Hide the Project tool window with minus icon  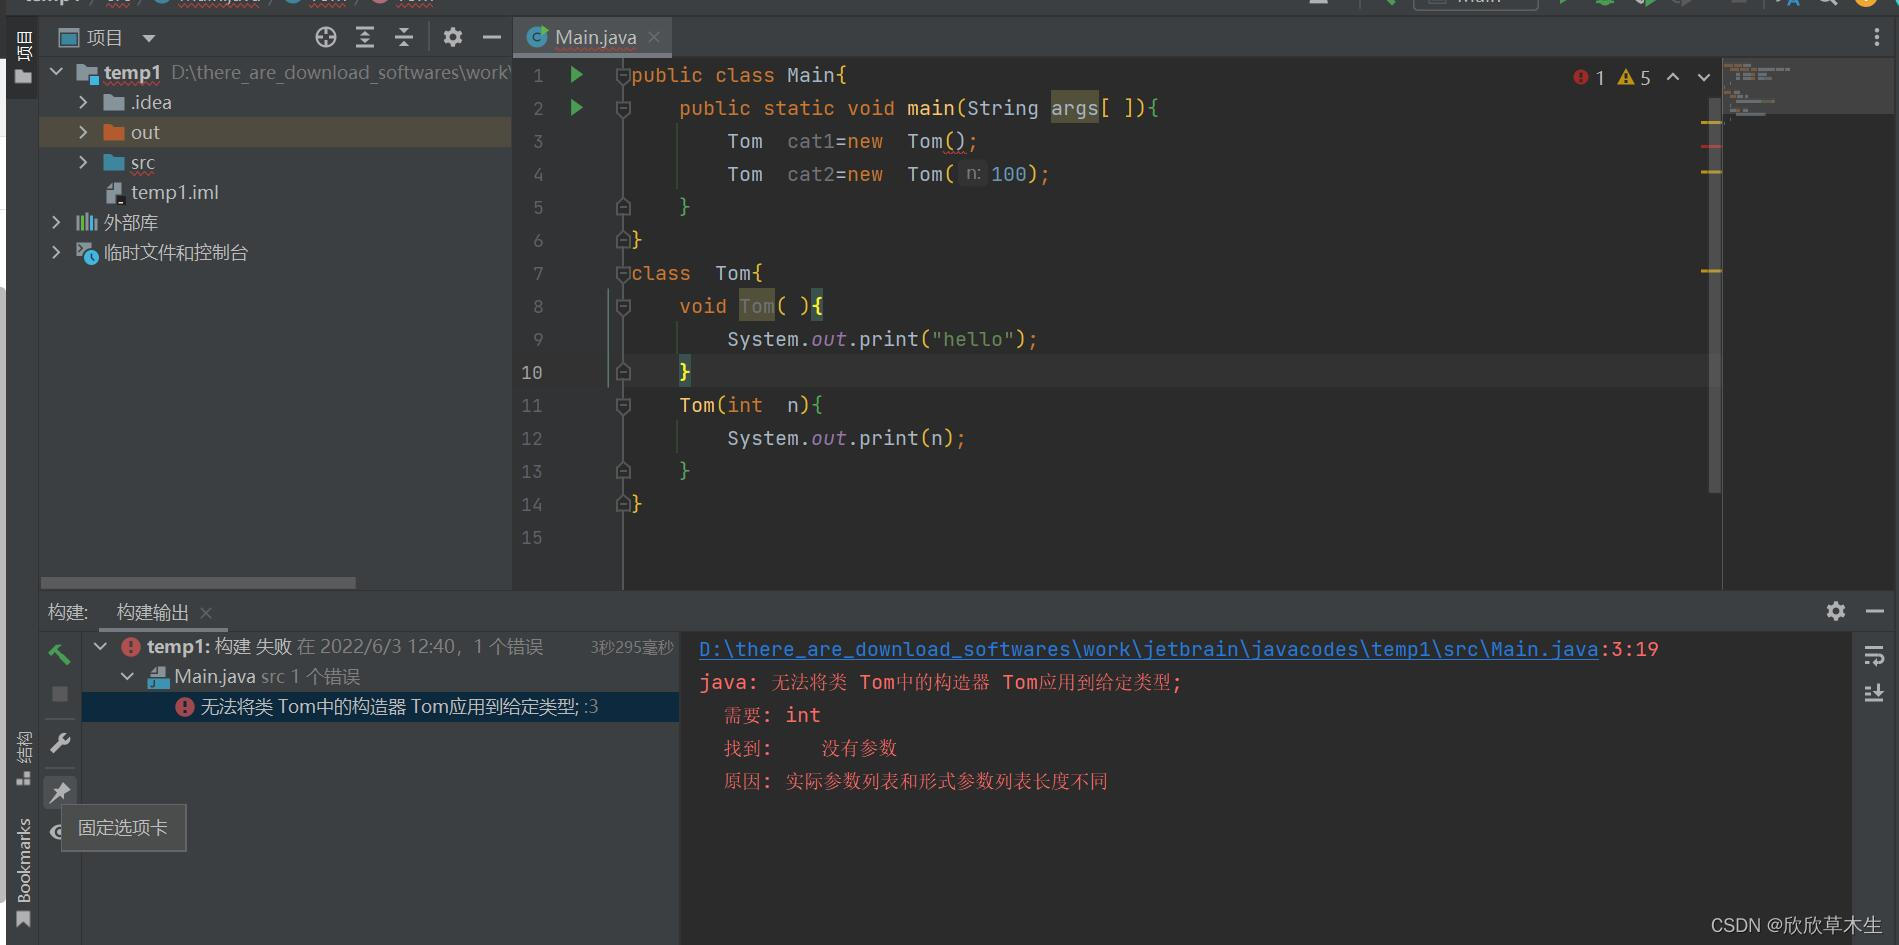(x=491, y=37)
